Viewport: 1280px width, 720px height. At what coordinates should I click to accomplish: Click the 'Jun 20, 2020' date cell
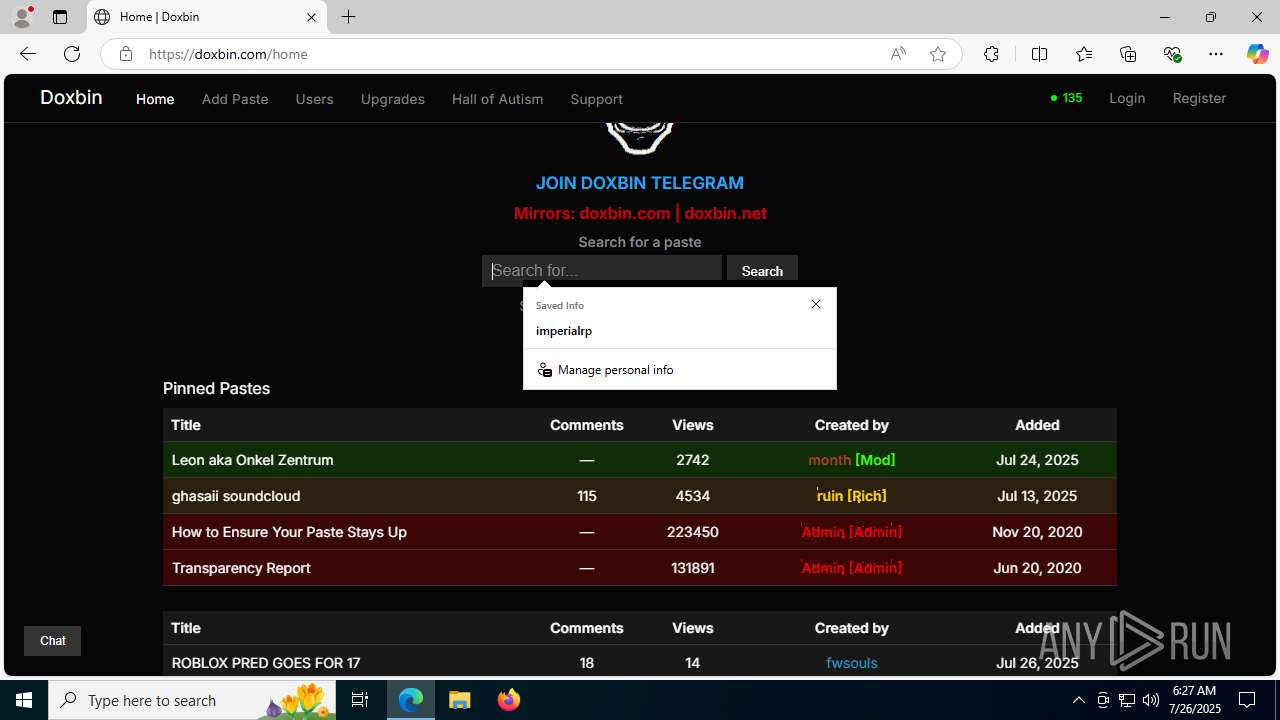pyautogui.click(x=1037, y=568)
